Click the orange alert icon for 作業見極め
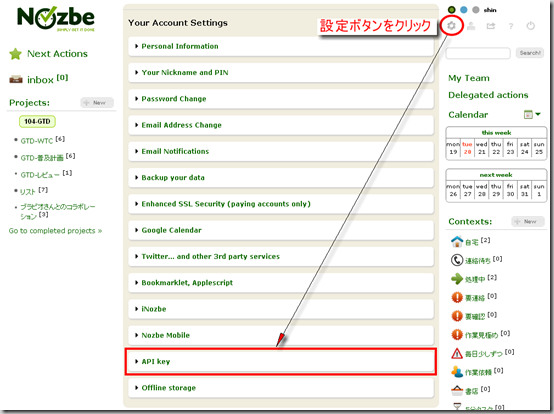 click(x=457, y=334)
